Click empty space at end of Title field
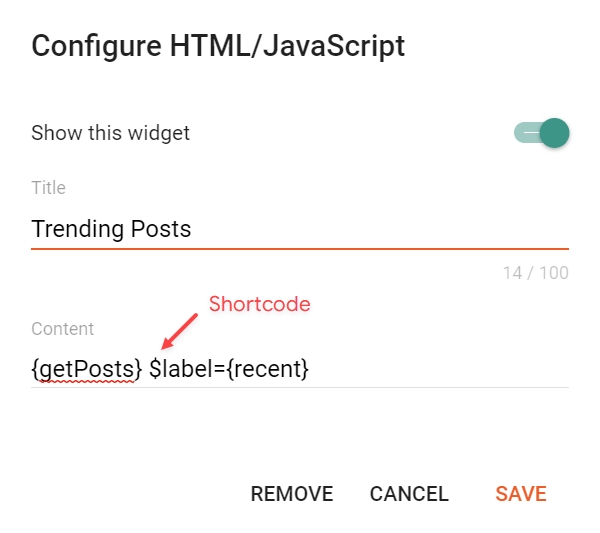This screenshot has height=533, width=600. (400, 229)
